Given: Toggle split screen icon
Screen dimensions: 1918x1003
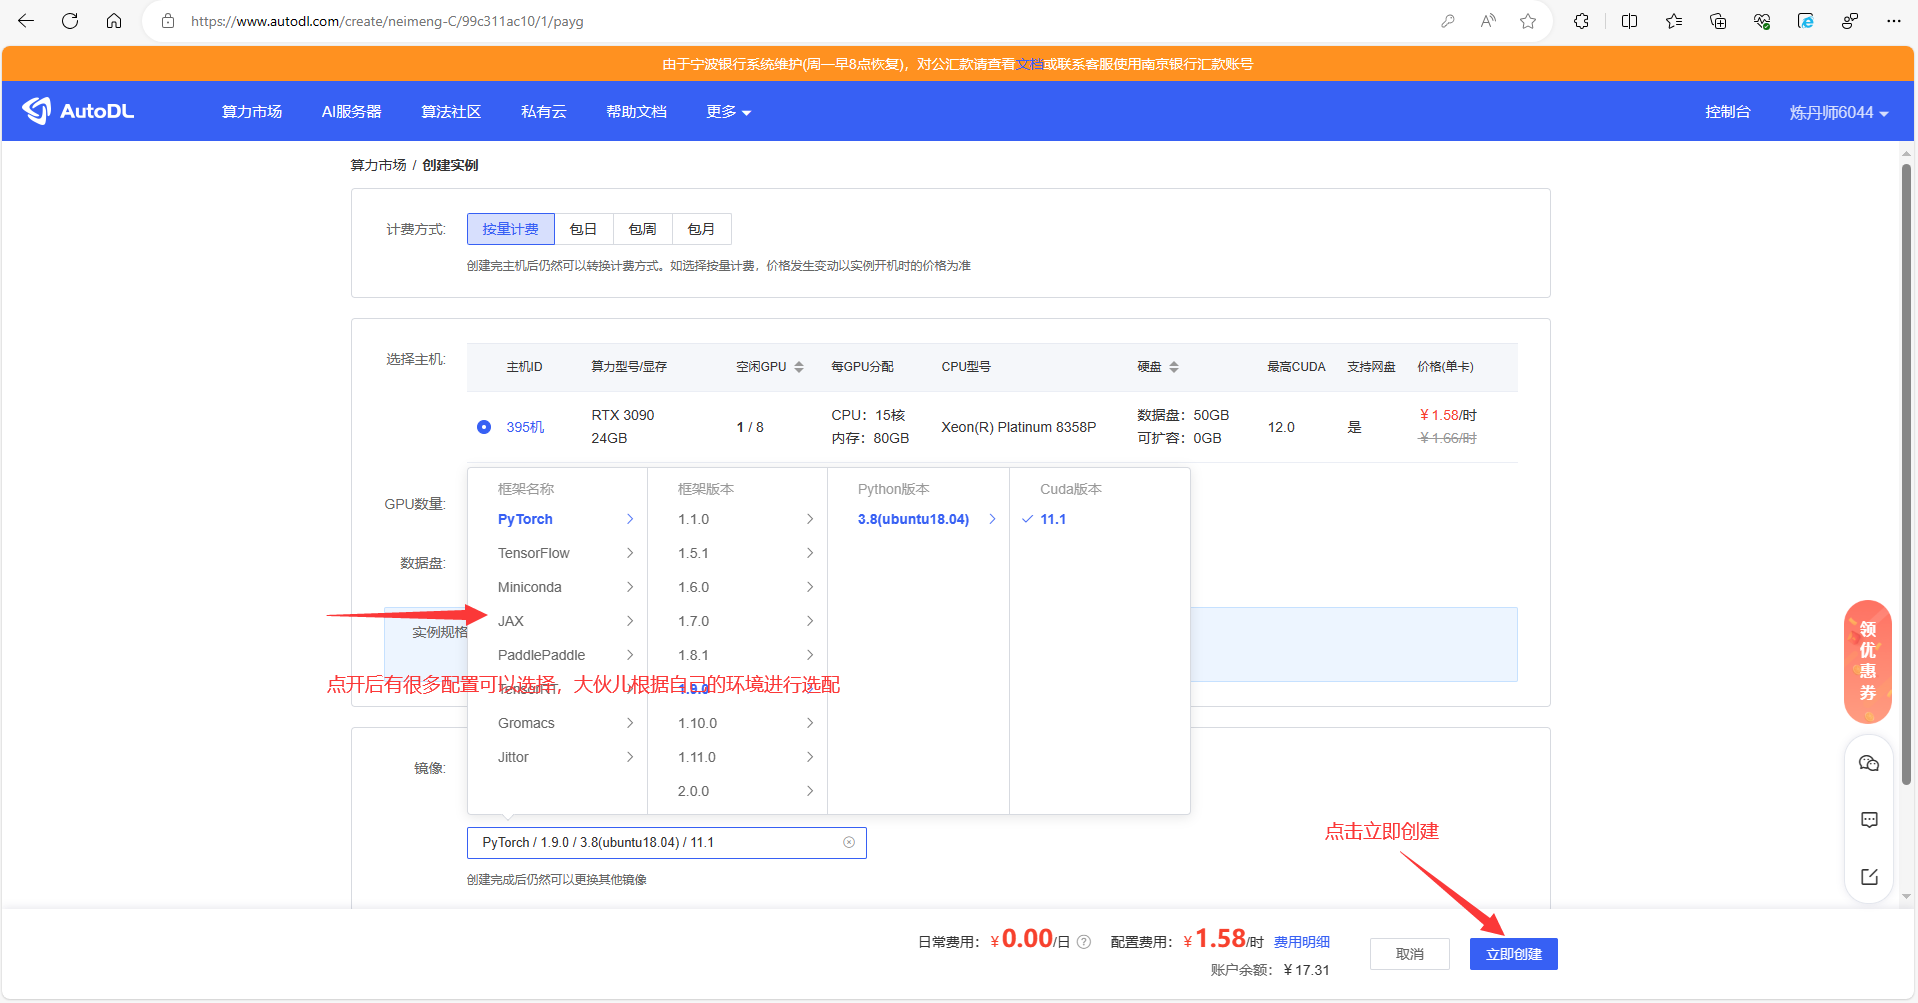Looking at the screenshot, I should tap(1629, 21).
